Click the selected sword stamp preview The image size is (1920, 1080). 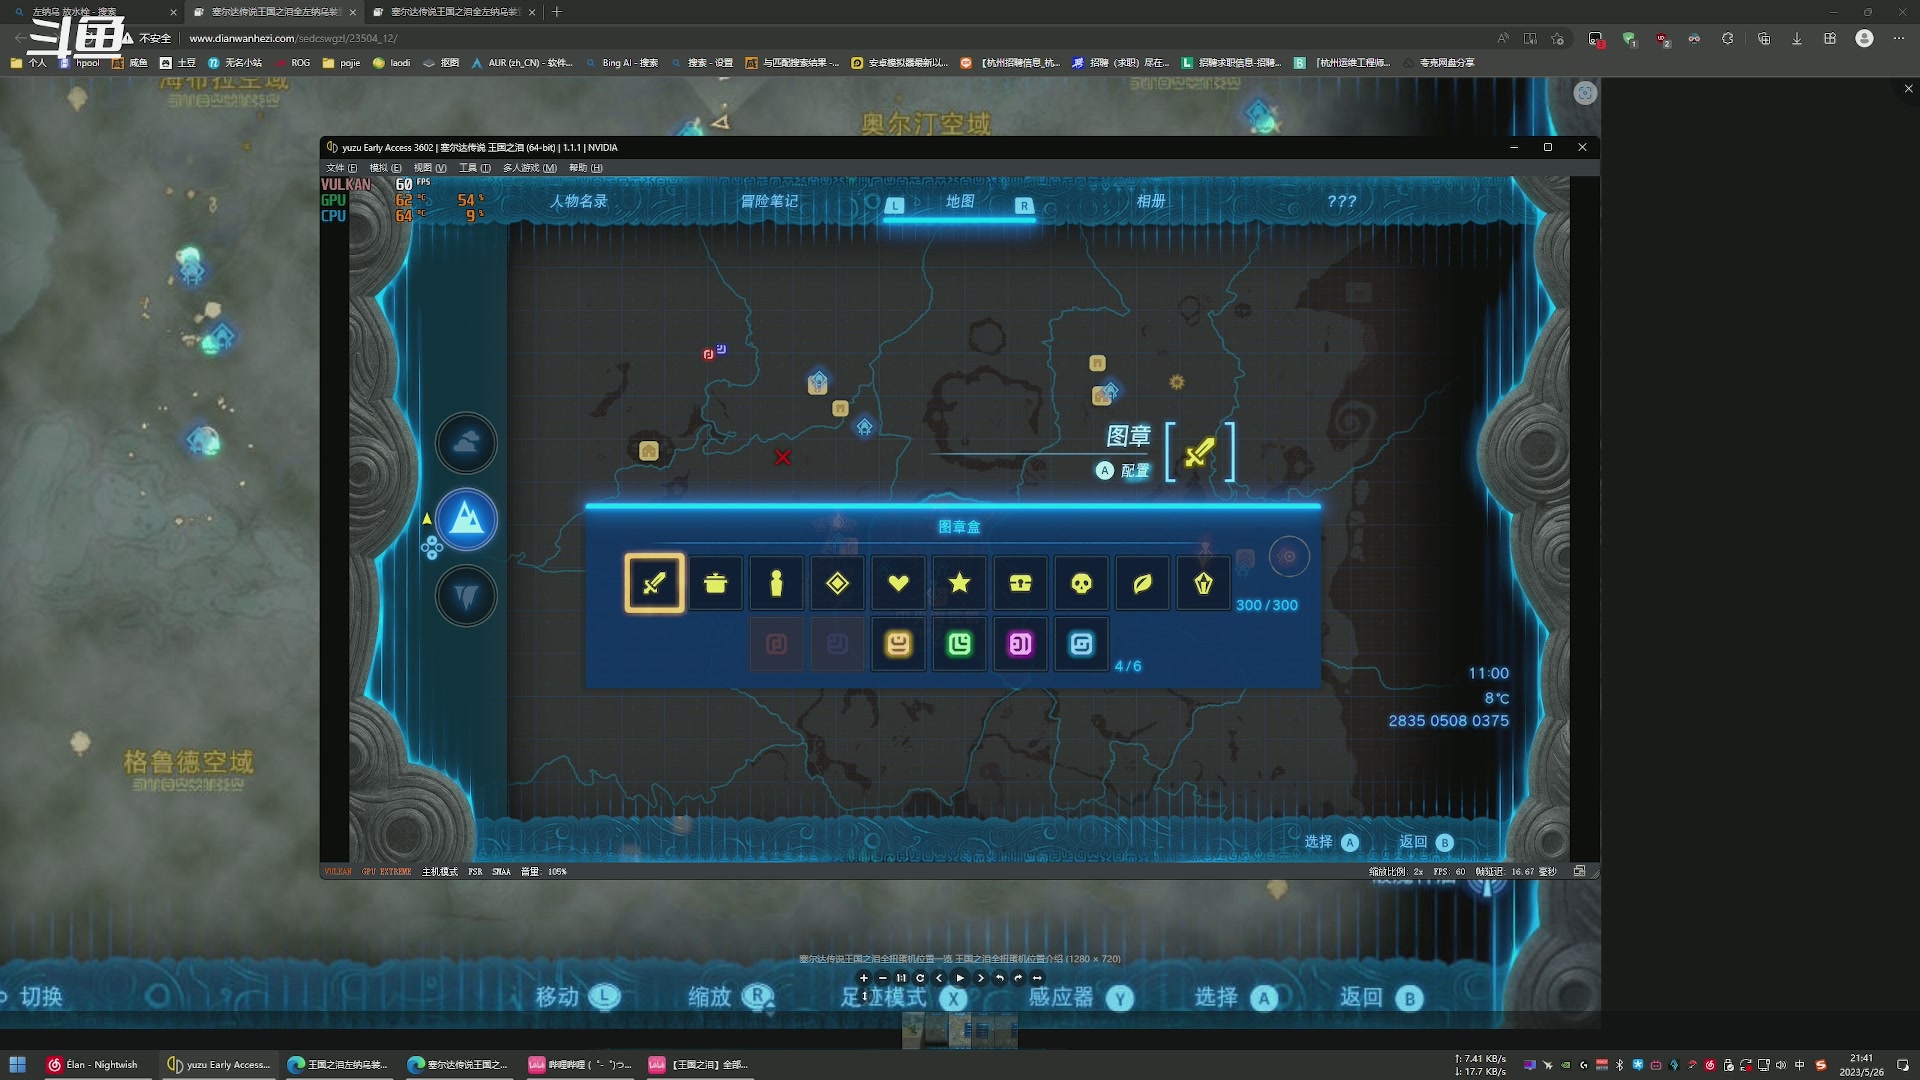[1200, 452]
